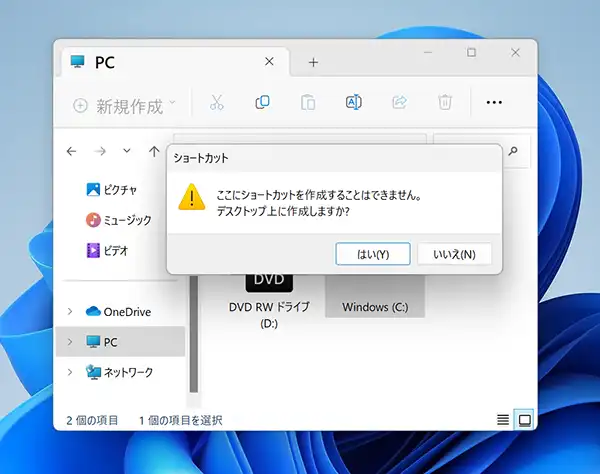Expand the ネットワーク tree node
The image size is (600, 474).
click(x=70, y=372)
